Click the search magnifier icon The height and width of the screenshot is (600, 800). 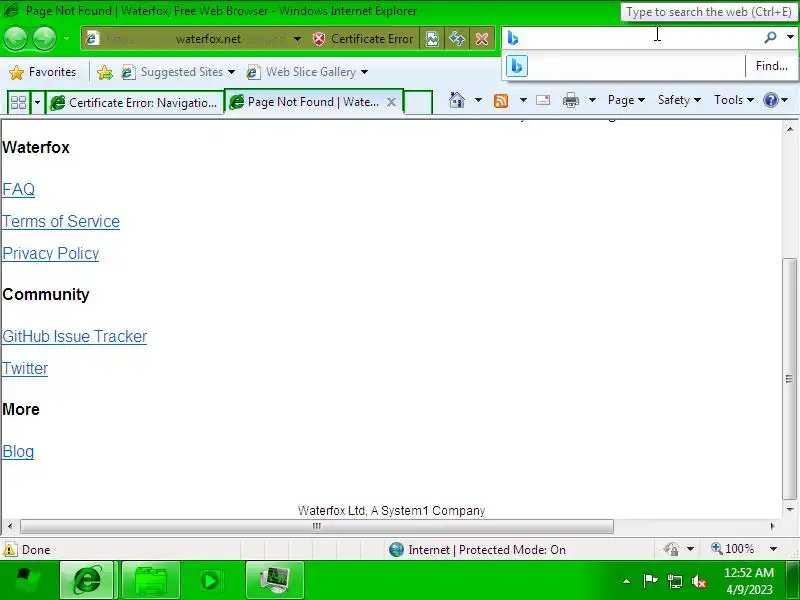(x=770, y=37)
